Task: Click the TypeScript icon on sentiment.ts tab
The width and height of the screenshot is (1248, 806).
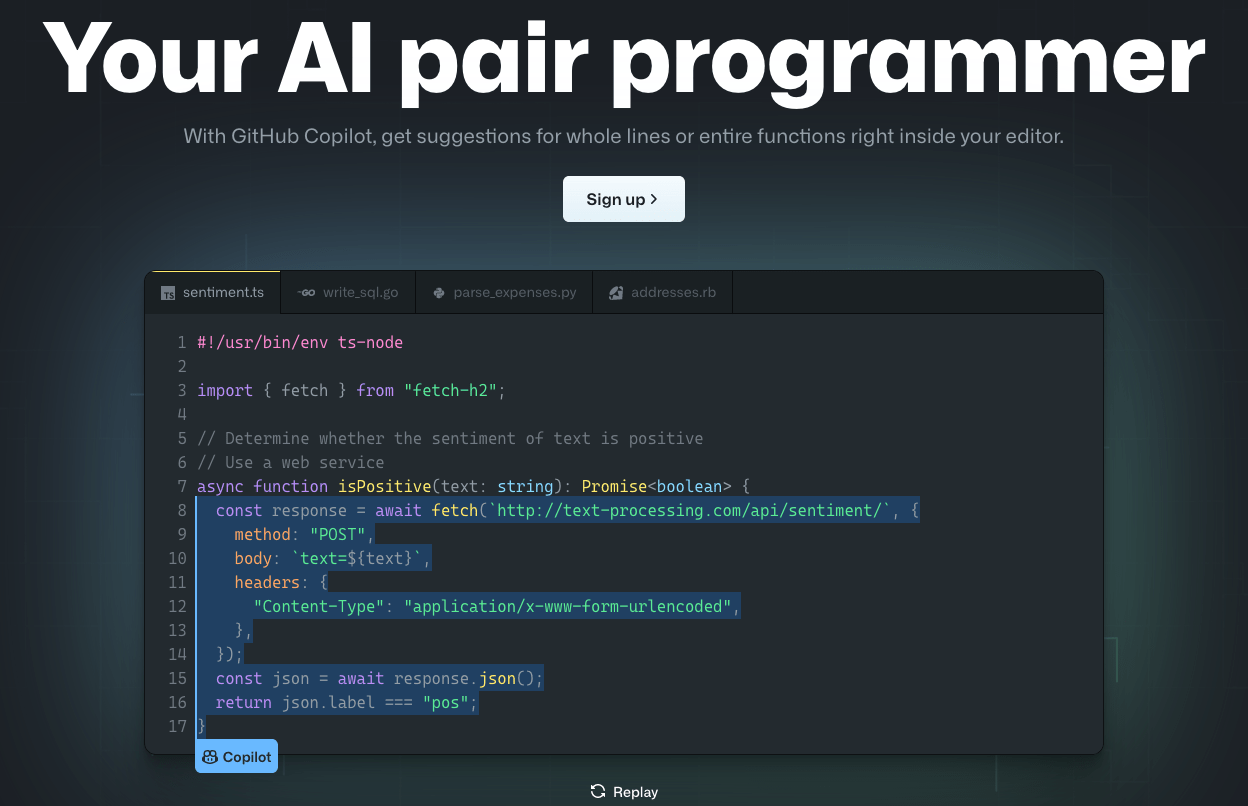Action: point(168,293)
